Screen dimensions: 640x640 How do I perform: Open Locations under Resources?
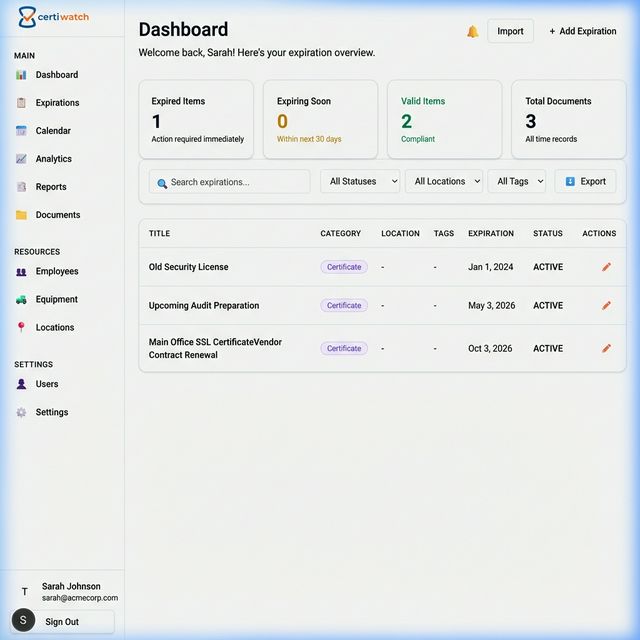(x=55, y=327)
